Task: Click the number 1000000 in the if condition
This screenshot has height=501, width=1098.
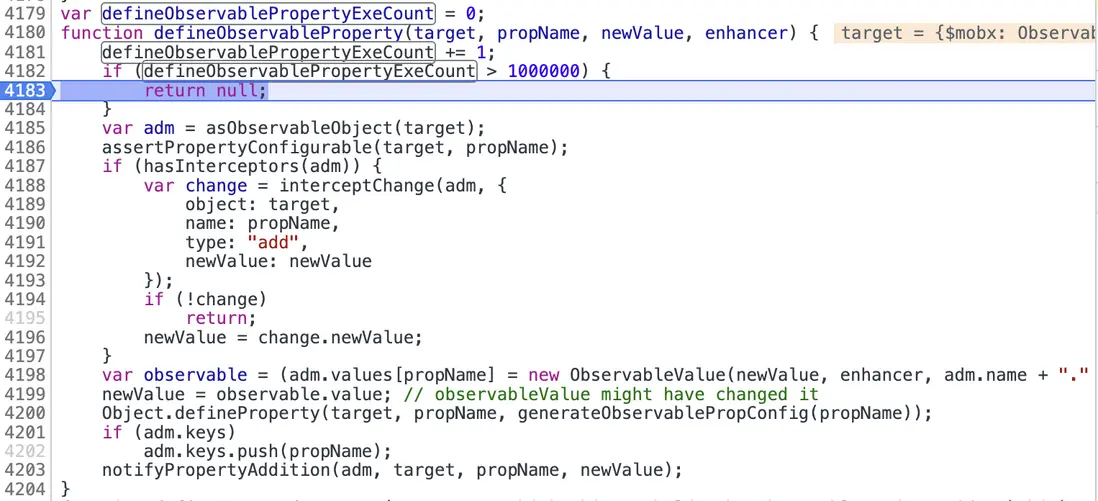Action: [x=543, y=71]
